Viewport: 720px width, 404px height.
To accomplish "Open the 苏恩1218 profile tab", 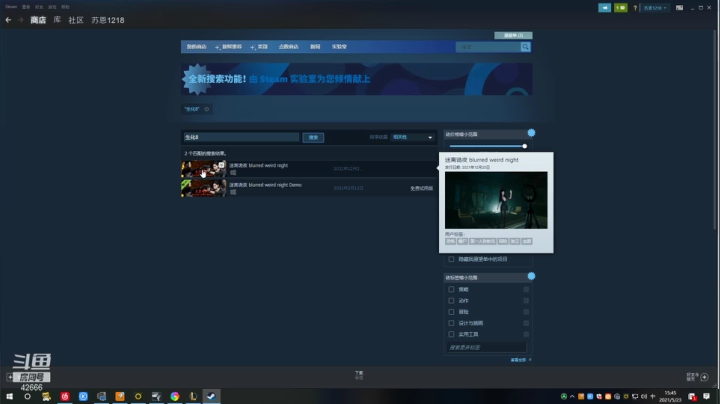I will 108,20.
